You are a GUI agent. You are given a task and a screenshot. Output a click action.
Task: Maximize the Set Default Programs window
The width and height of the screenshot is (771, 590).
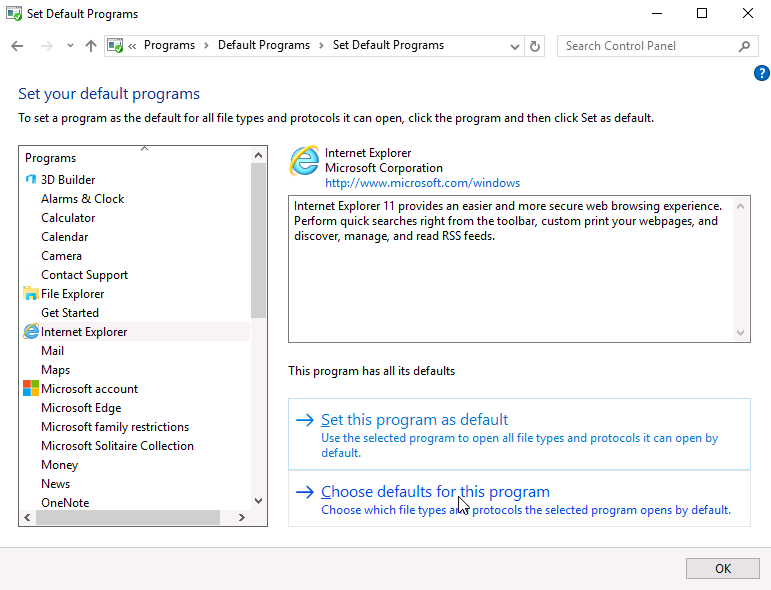click(x=702, y=13)
